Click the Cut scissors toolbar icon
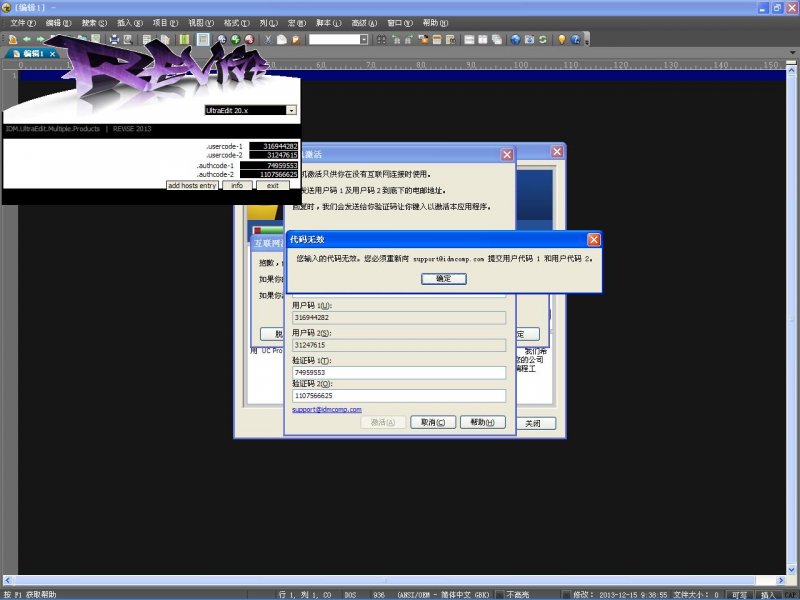The width and height of the screenshot is (800, 600). tap(268, 39)
